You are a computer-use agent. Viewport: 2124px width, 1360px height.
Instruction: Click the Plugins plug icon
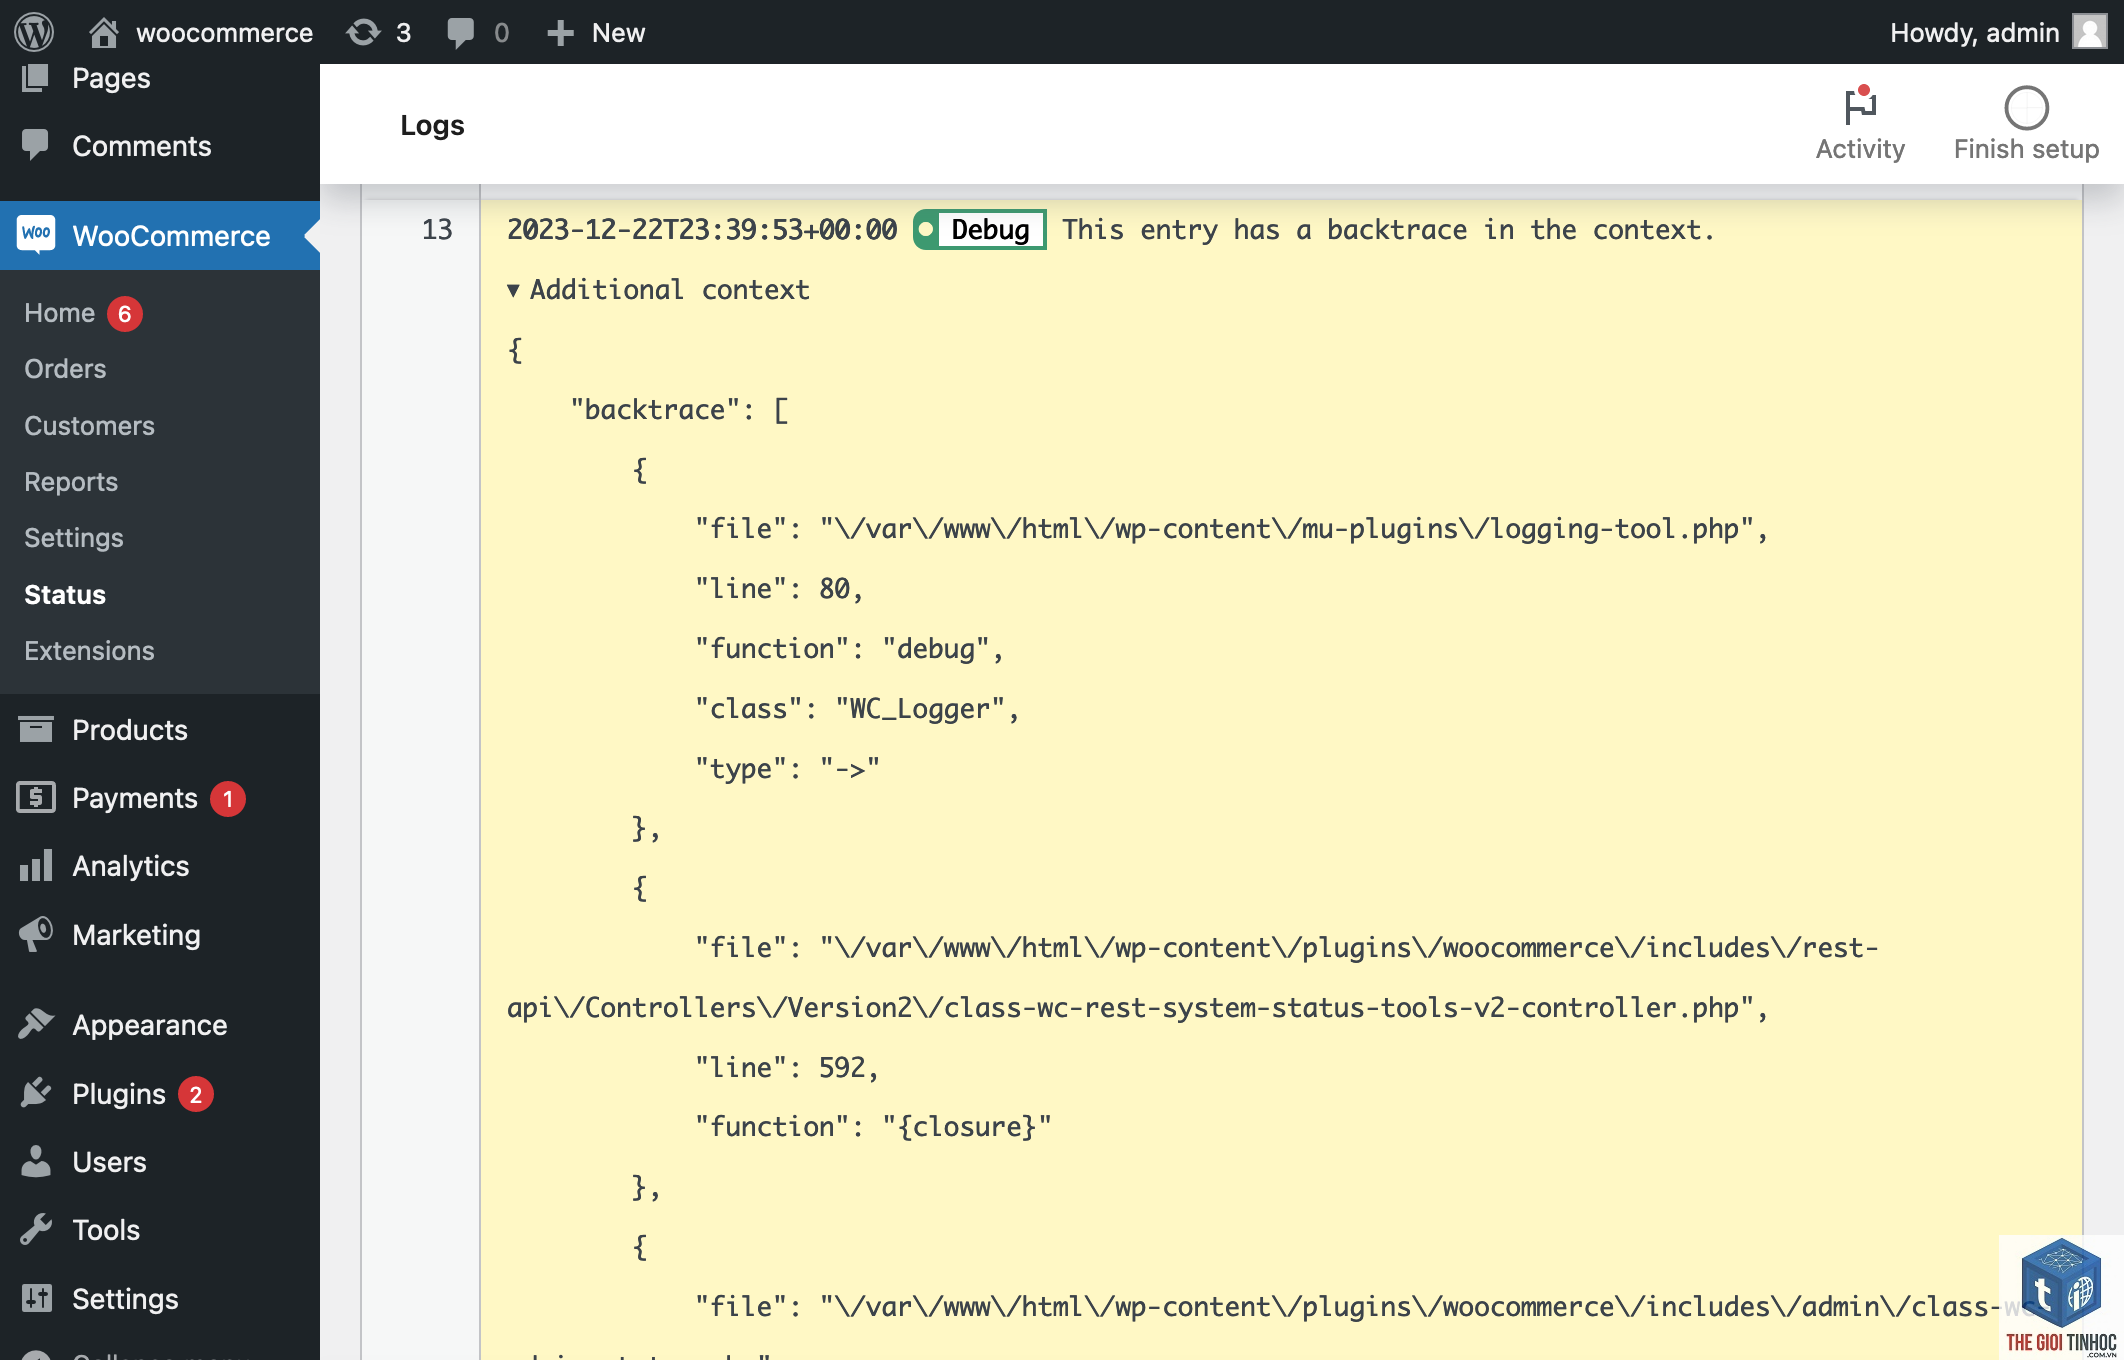pyautogui.click(x=35, y=1093)
